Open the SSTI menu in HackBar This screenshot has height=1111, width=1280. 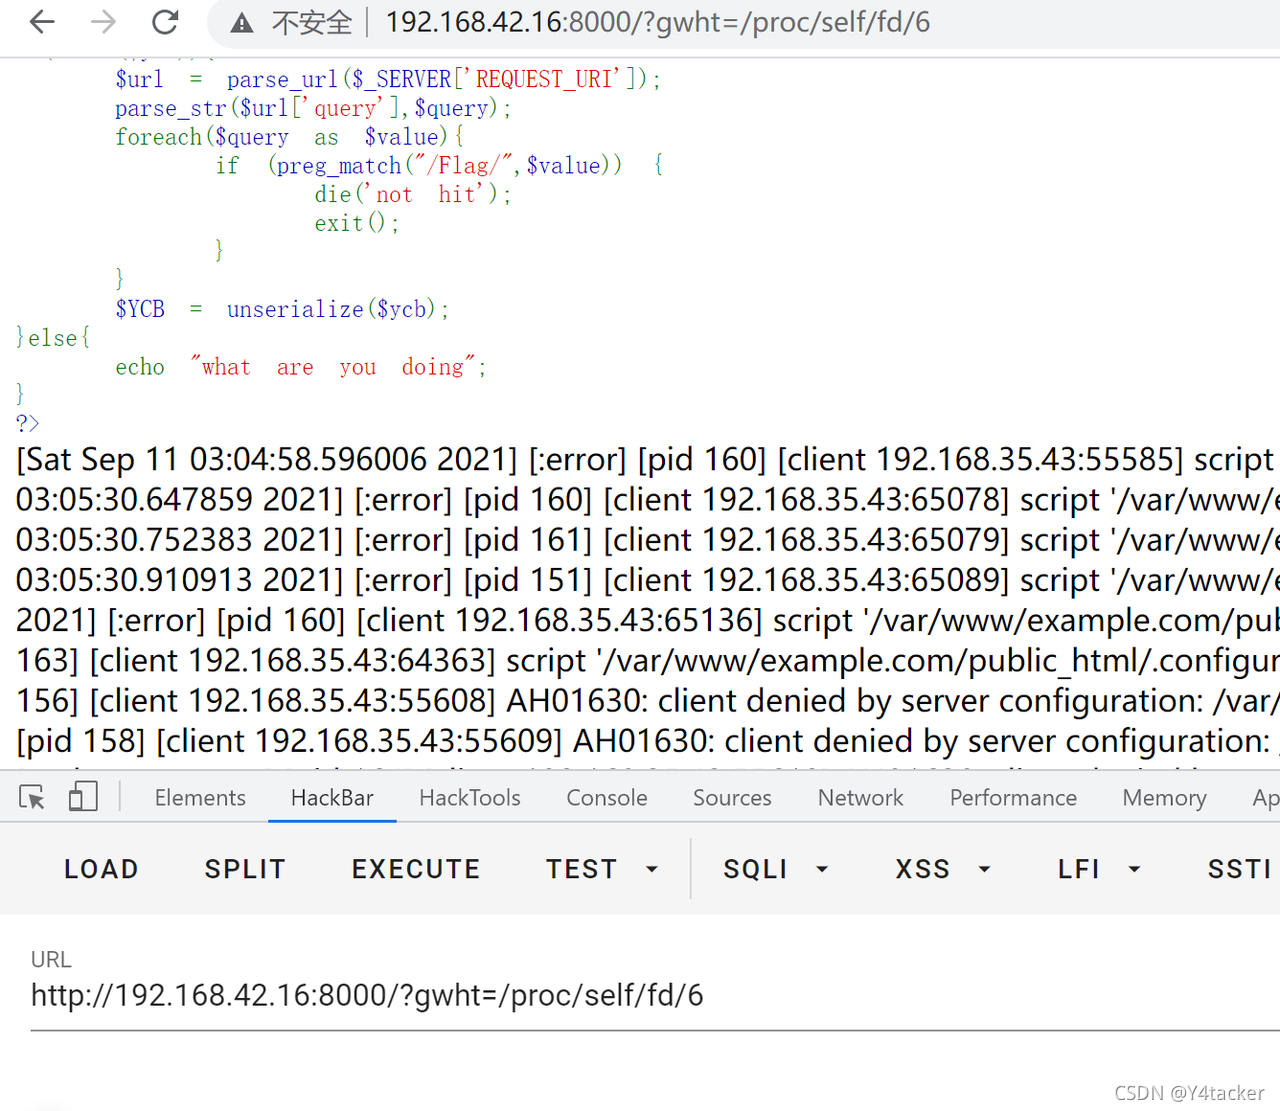1240,869
